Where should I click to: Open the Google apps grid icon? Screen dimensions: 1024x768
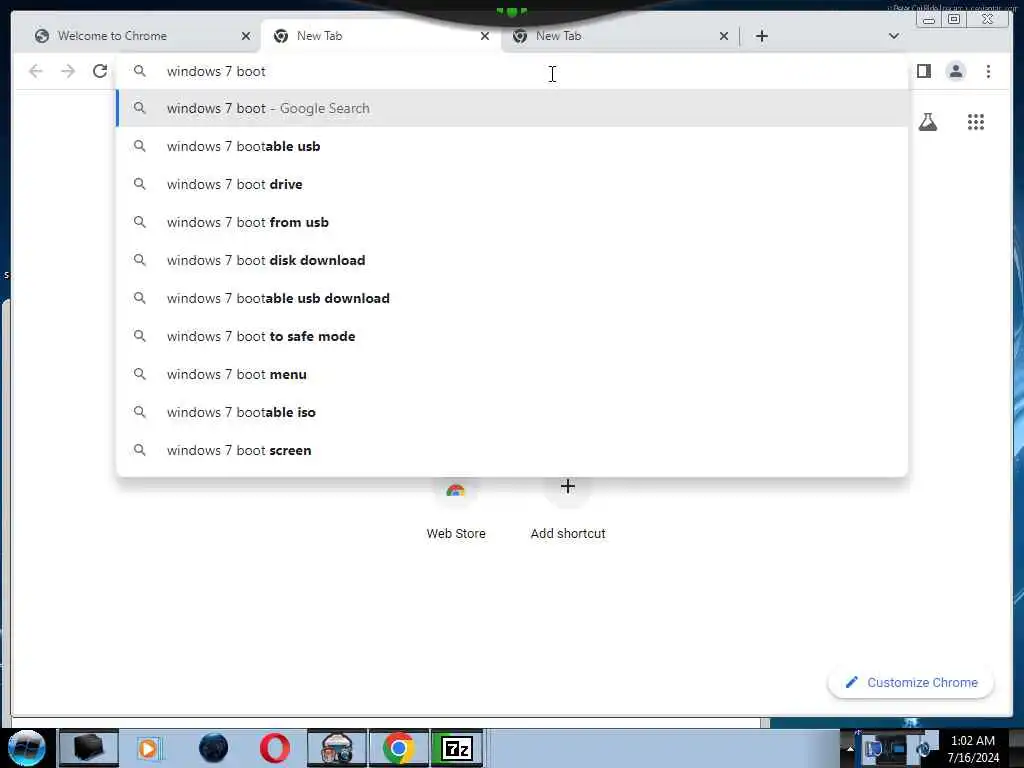pyautogui.click(x=976, y=122)
